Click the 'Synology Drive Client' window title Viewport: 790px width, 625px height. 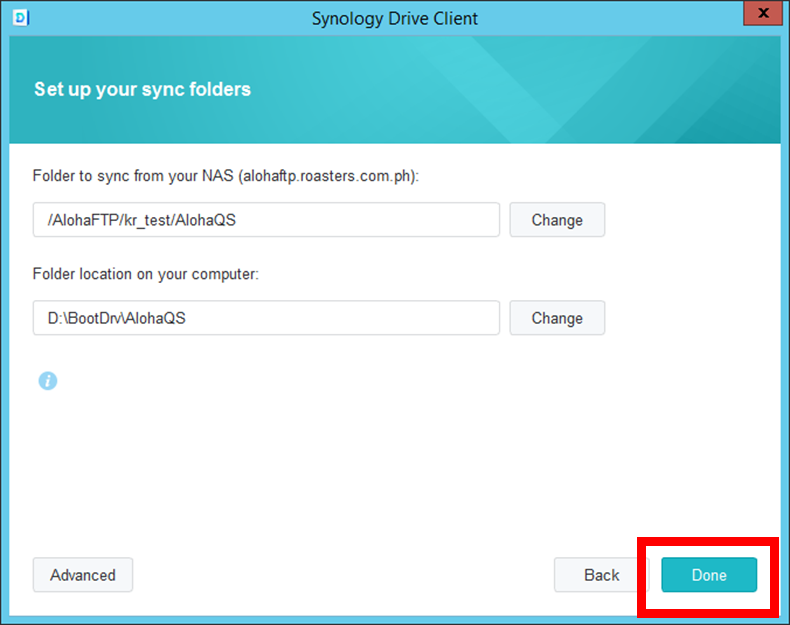[394, 19]
